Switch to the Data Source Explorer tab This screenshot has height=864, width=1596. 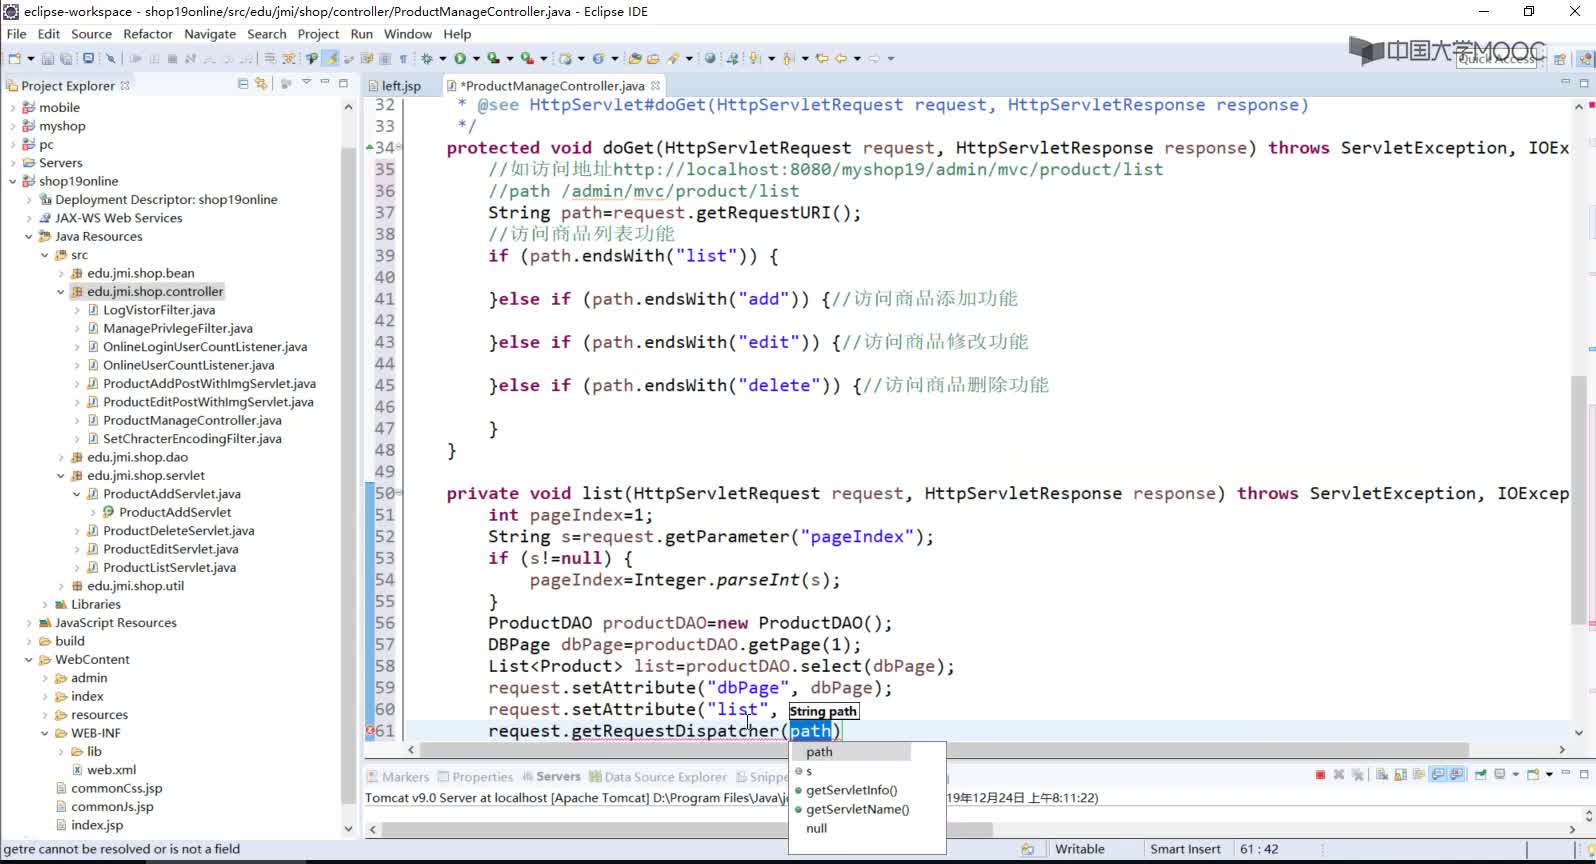tap(658, 777)
